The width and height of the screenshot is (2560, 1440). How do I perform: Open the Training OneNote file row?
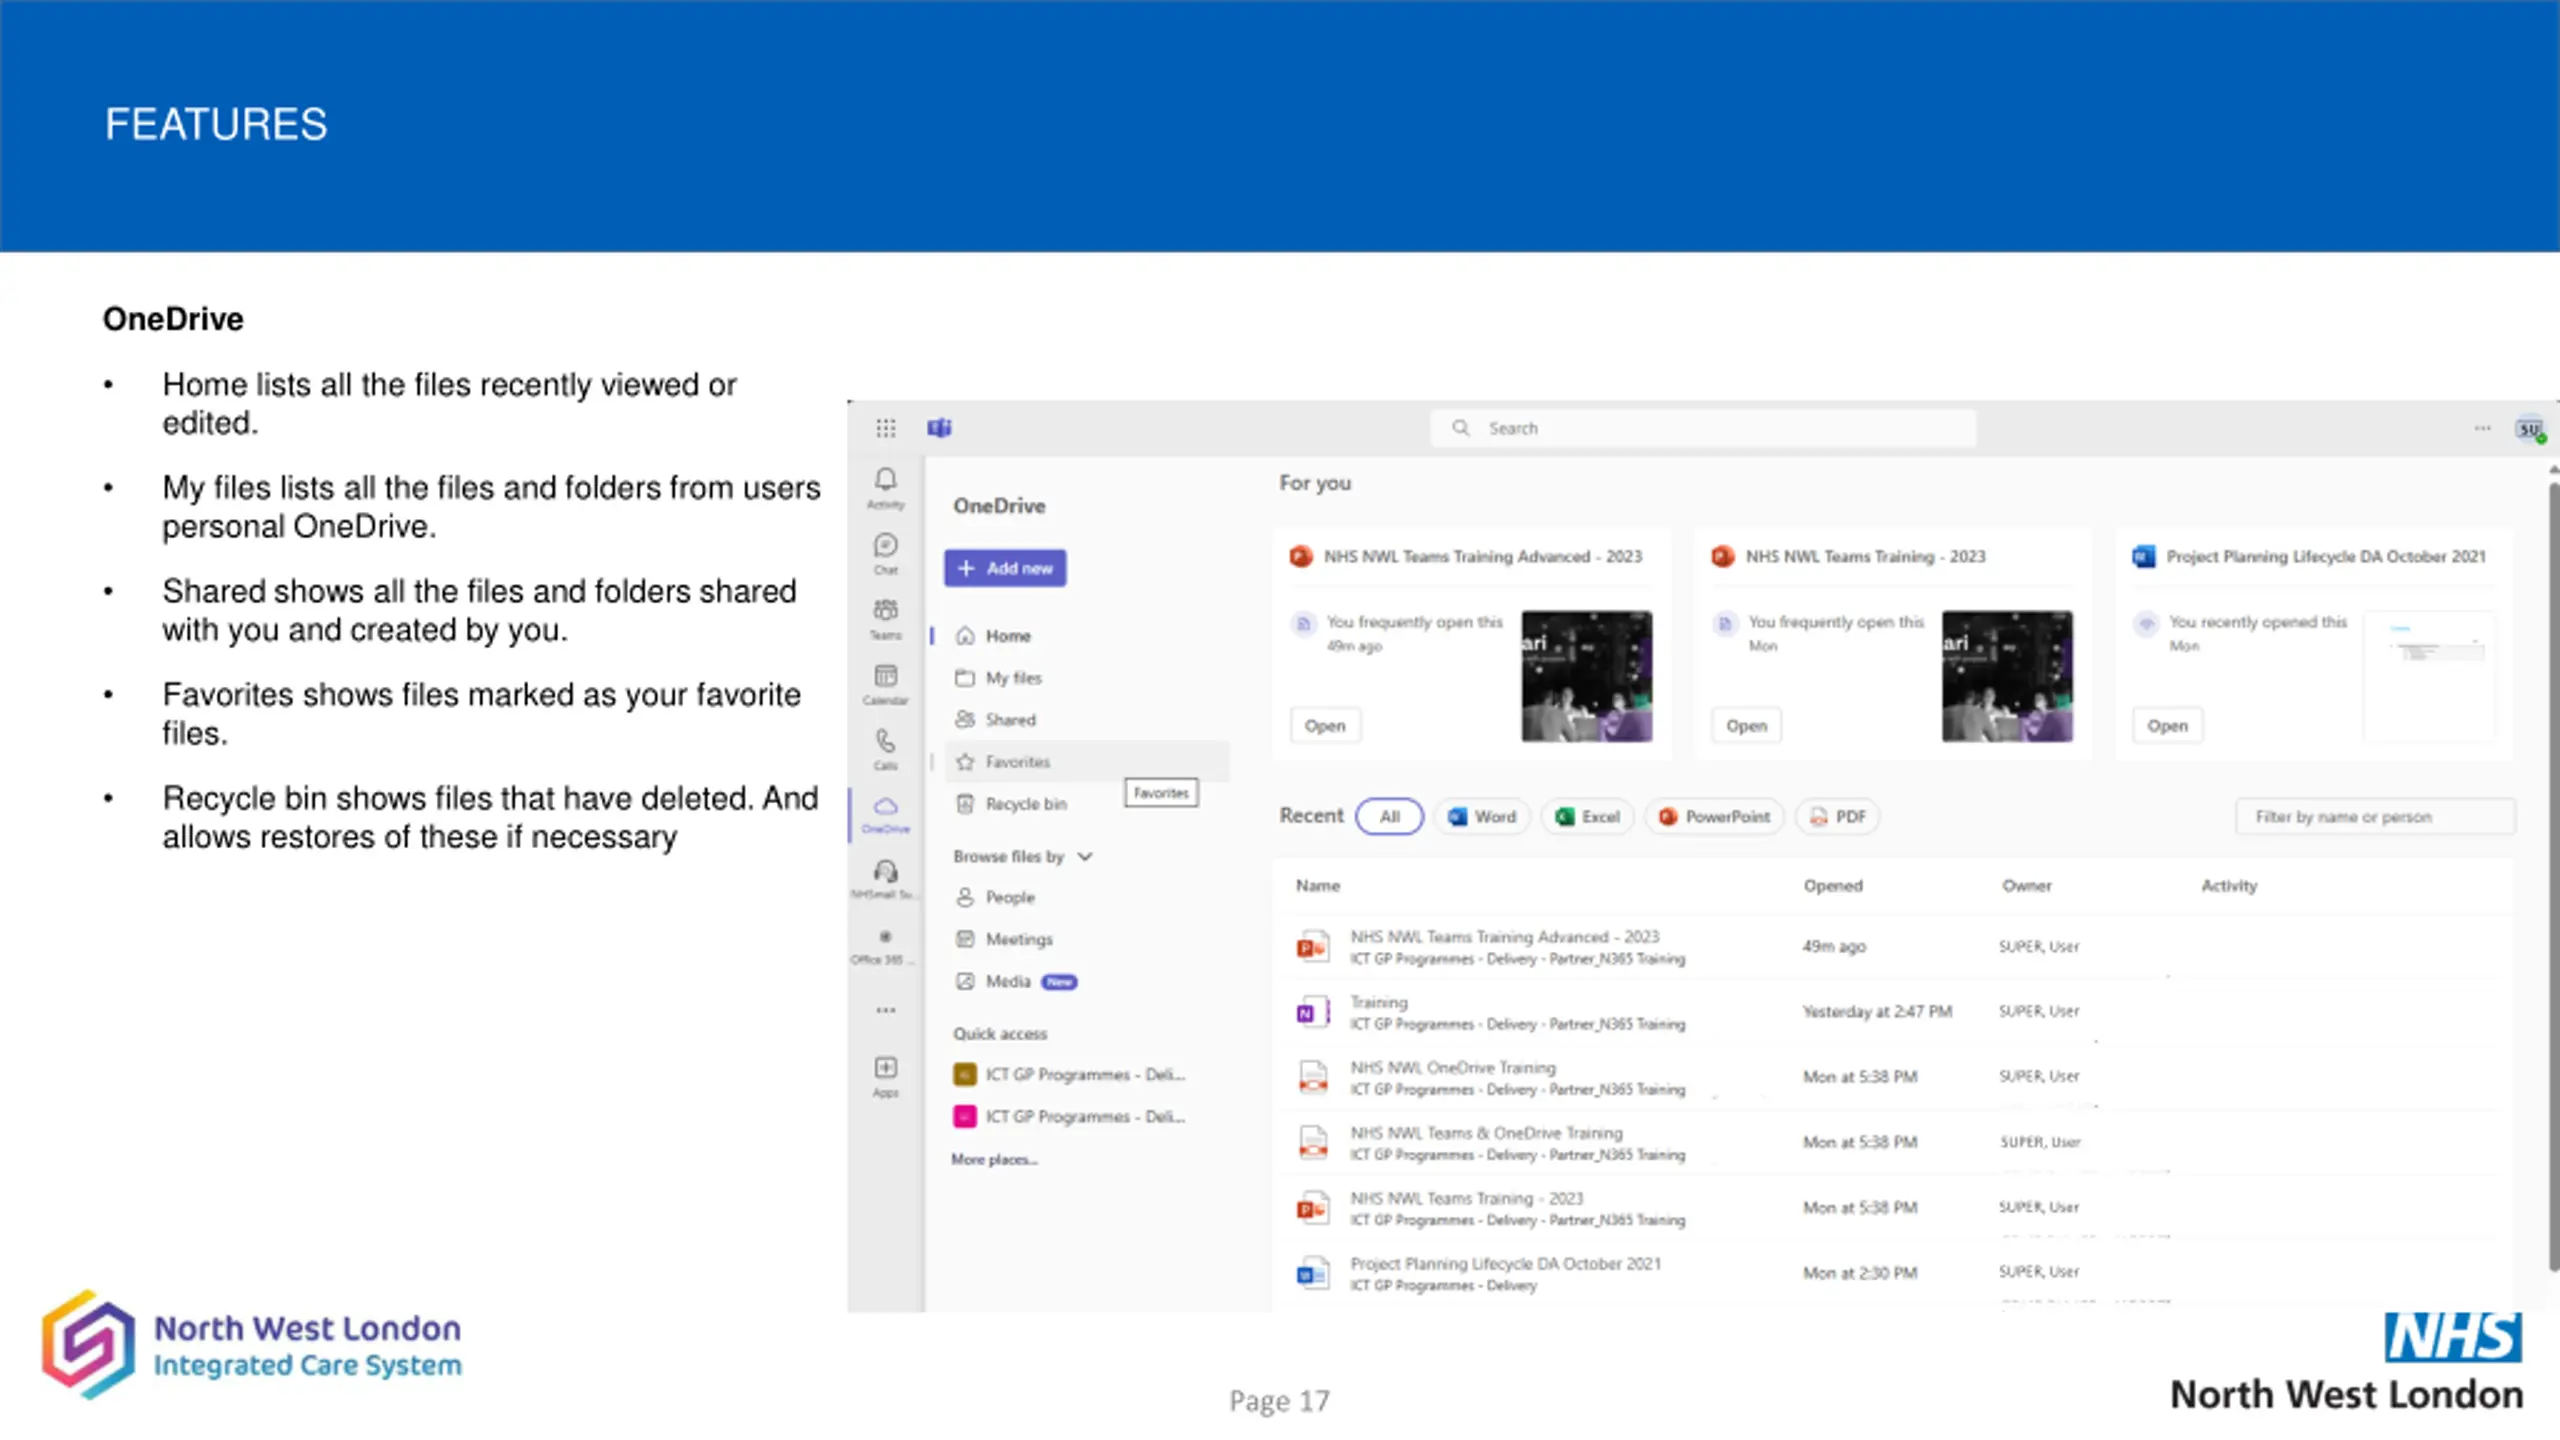click(1893, 1012)
